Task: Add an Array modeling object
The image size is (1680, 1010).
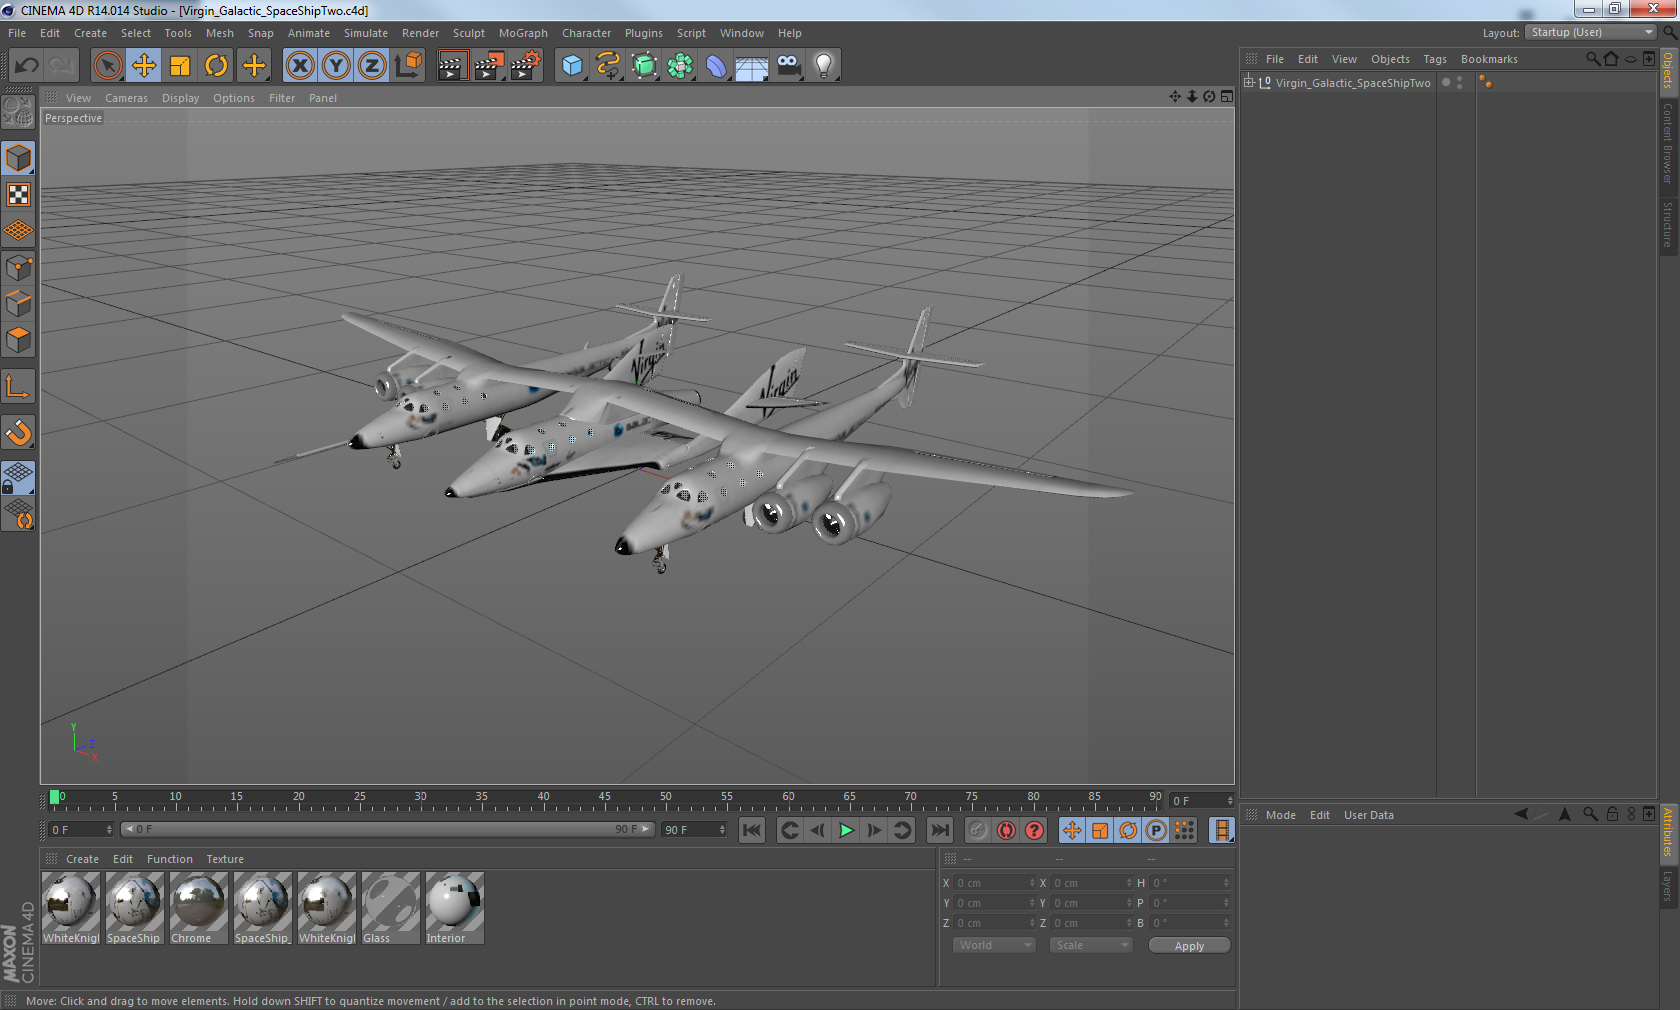Action: [x=680, y=66]
